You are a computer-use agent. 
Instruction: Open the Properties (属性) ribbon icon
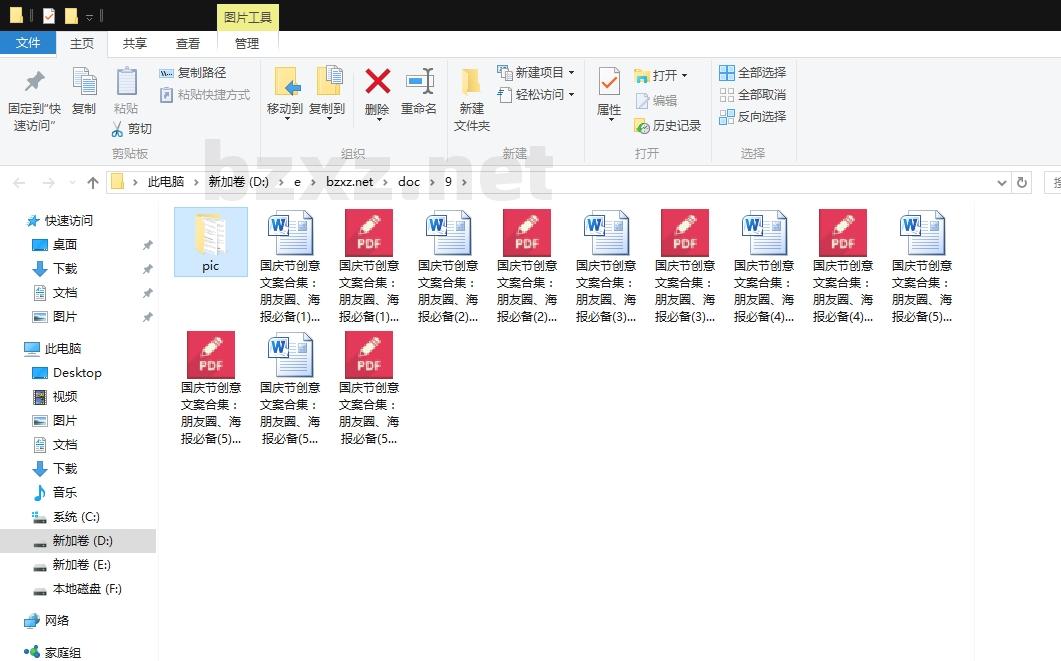(x=609, y=84)
